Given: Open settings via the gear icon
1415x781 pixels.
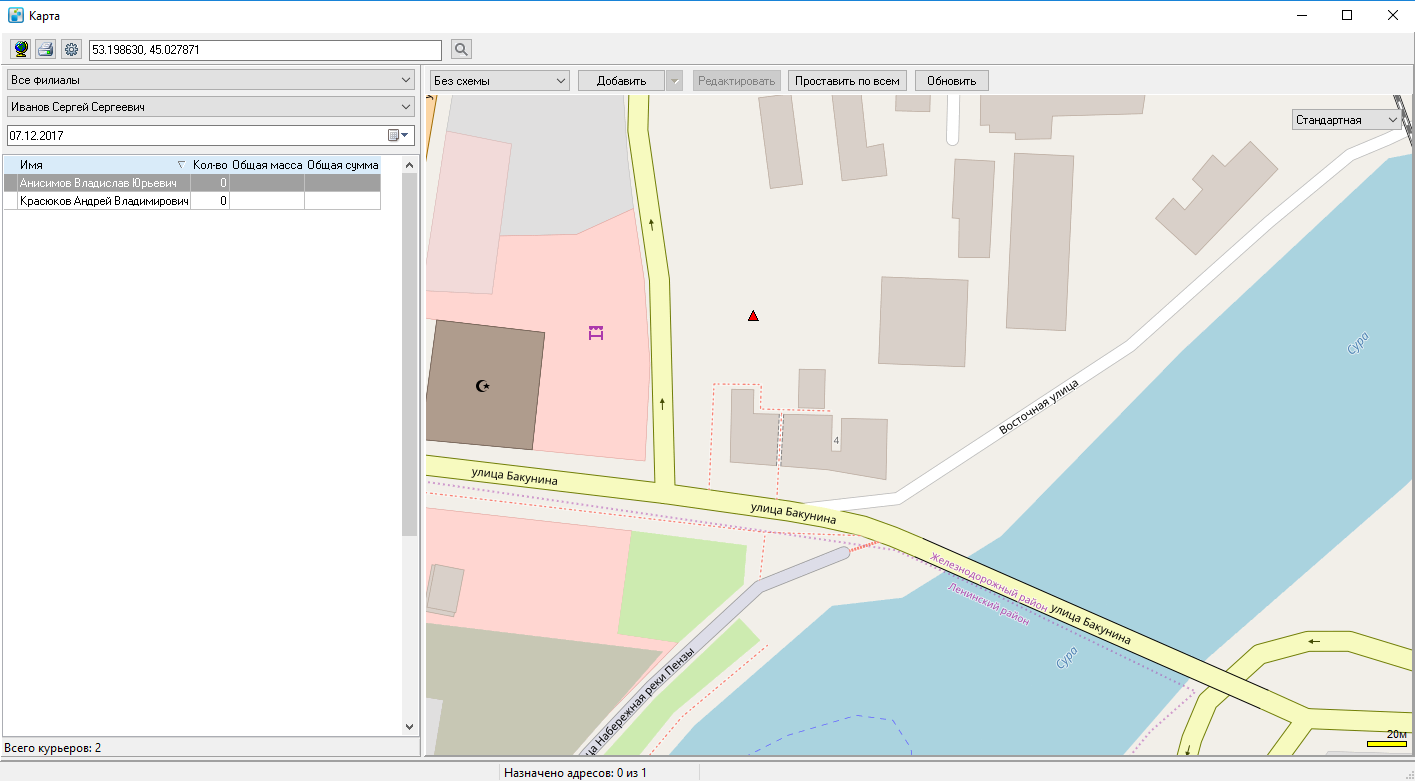Looking at the screenshot, I should (x=71, y=49).
